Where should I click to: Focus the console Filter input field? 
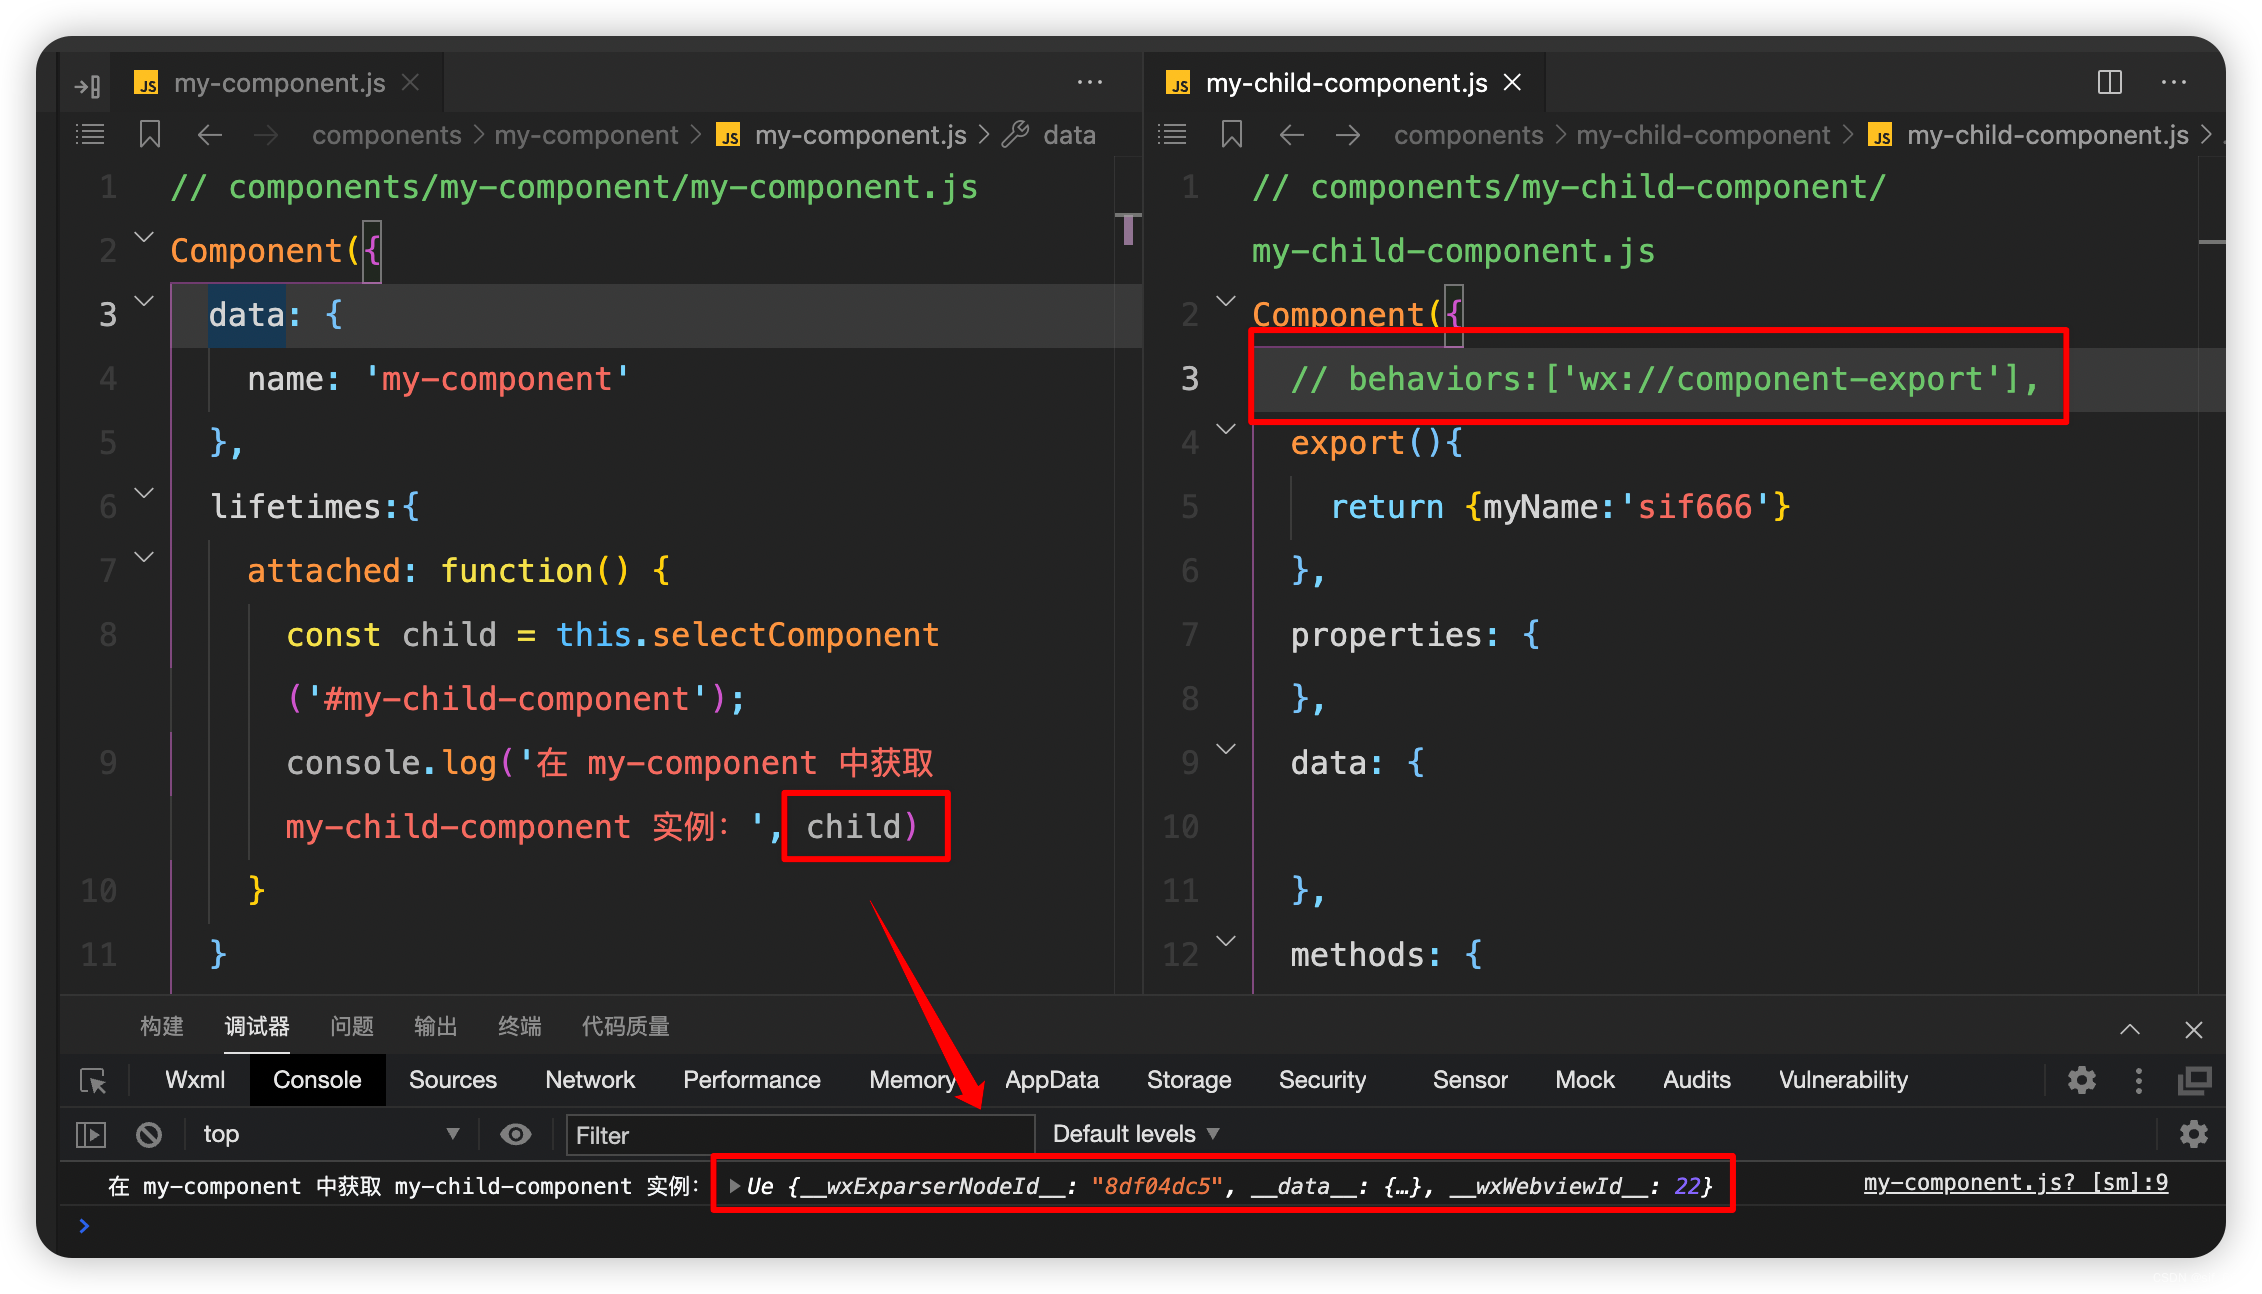coord(800,1135)
